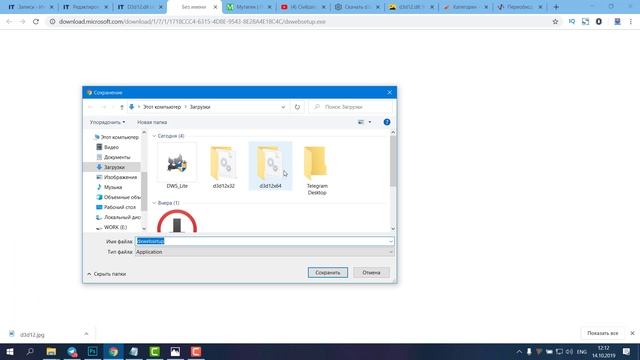
Task: Collapse folders with Скрыть папки
Action: click(107, 274)
